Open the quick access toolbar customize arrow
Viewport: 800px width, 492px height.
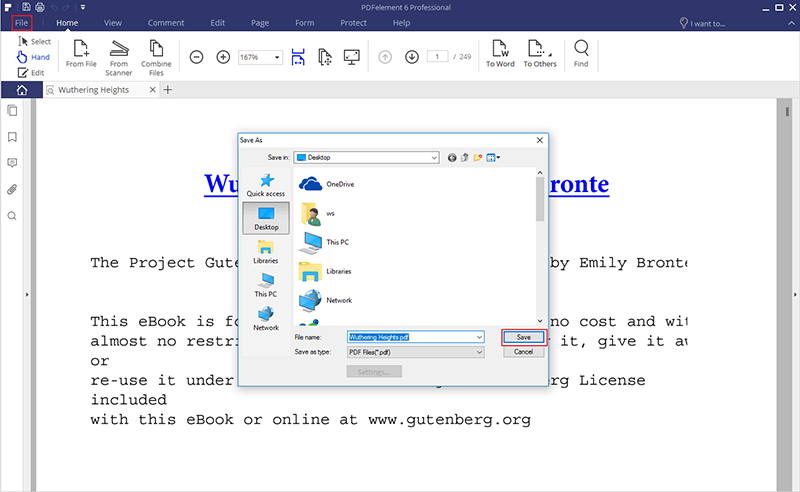(x=83, y=7)
